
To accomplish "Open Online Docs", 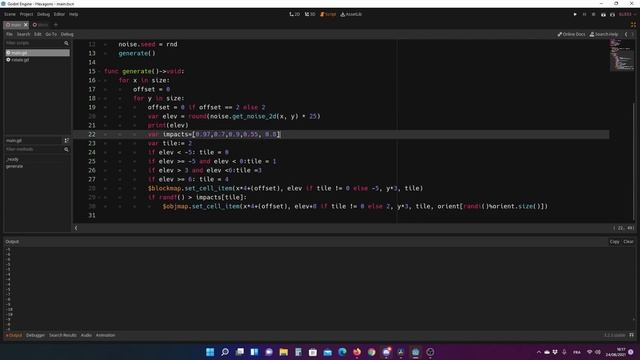I will pos(571,34).
